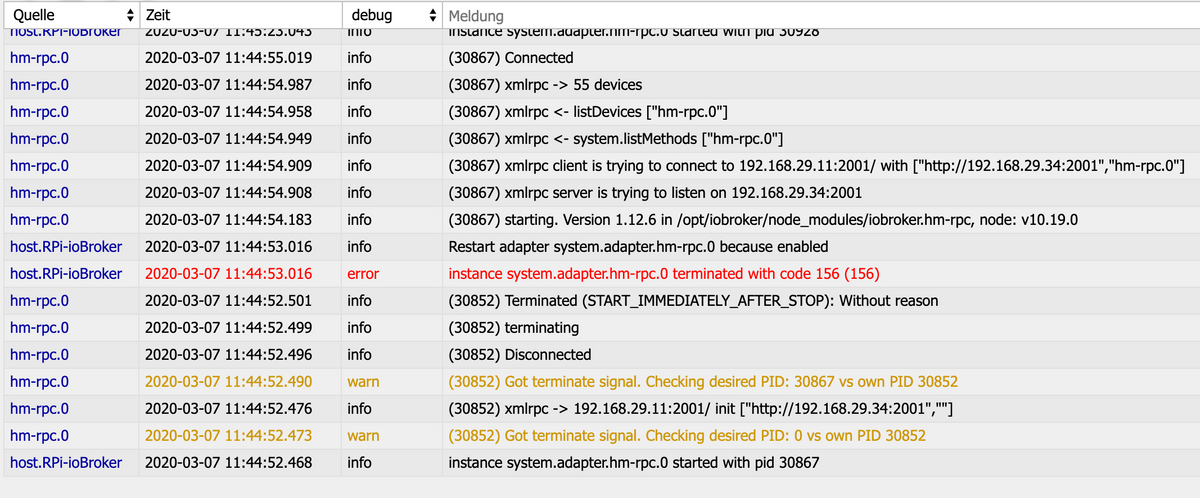This screenshot has width=1200, height=498.
Task: Click host.RPi-ioBroker in the pid 30867 row
Action: [66, 463]
